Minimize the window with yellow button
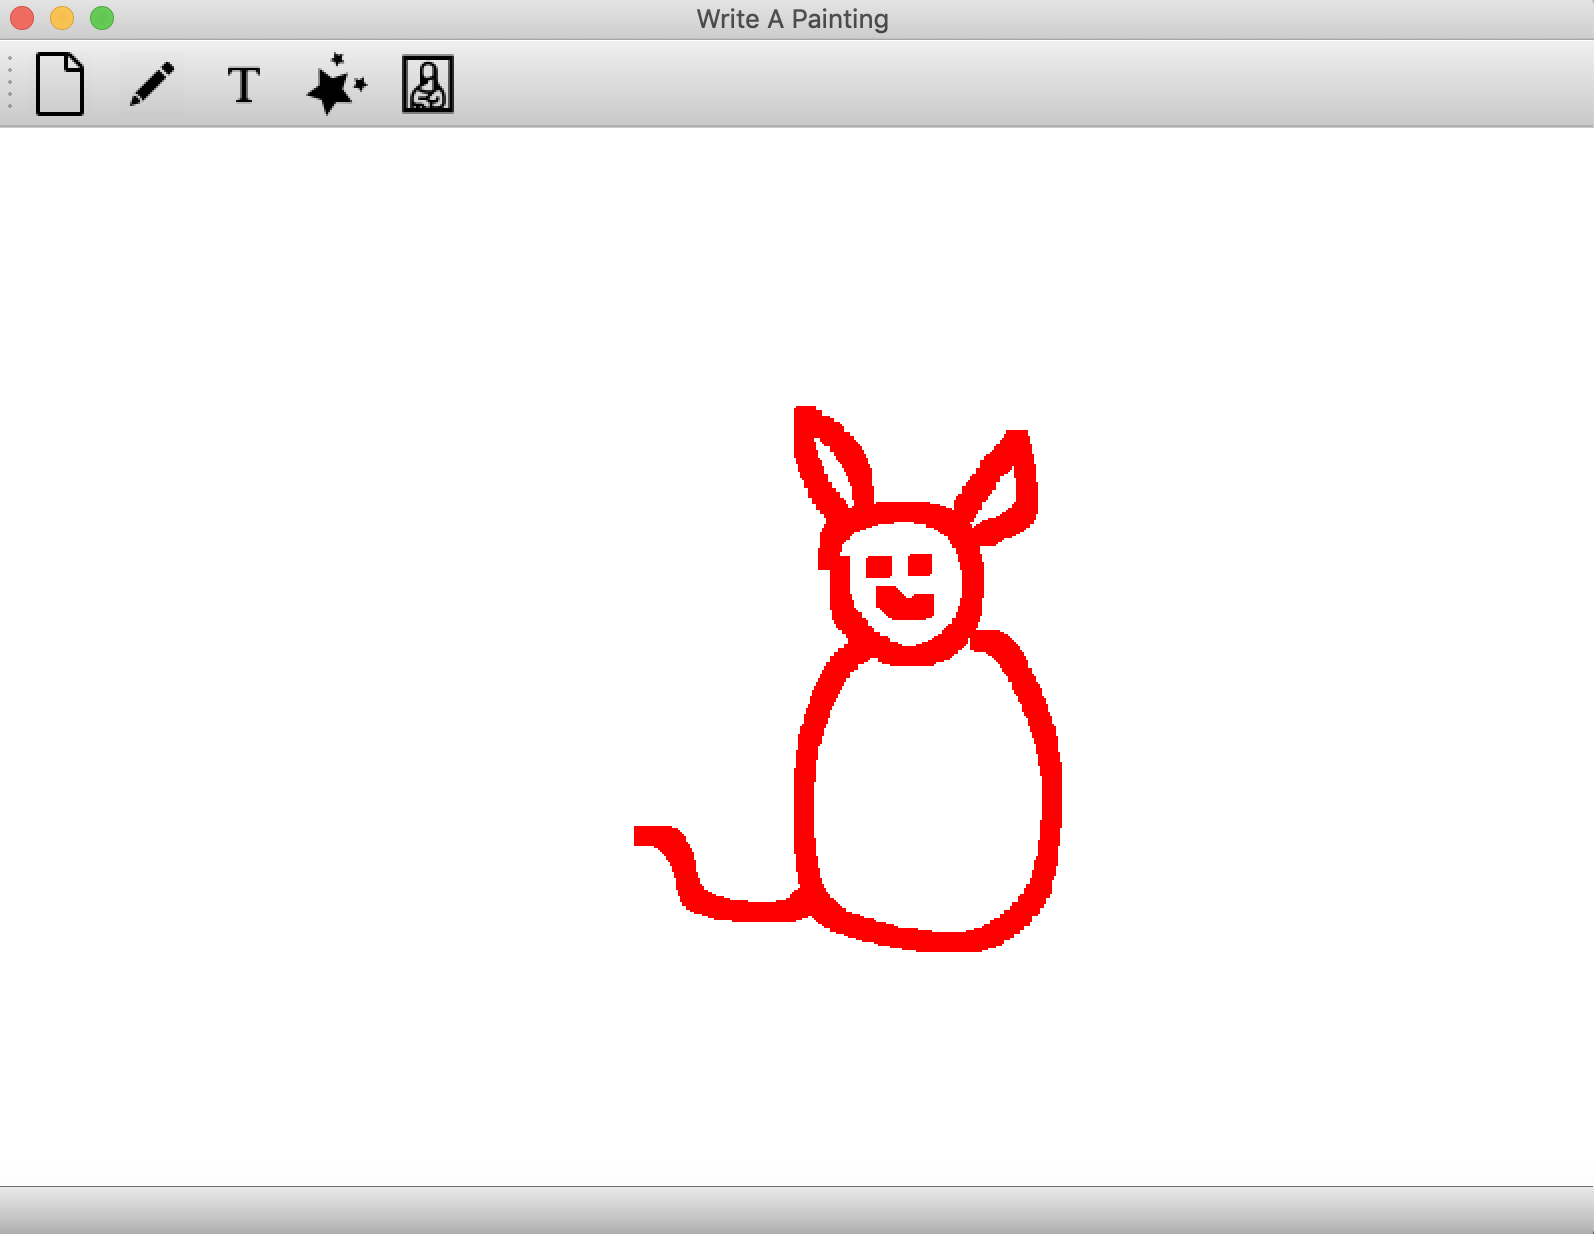This screenshot has height=1234, width=1594. click(62, 18)
